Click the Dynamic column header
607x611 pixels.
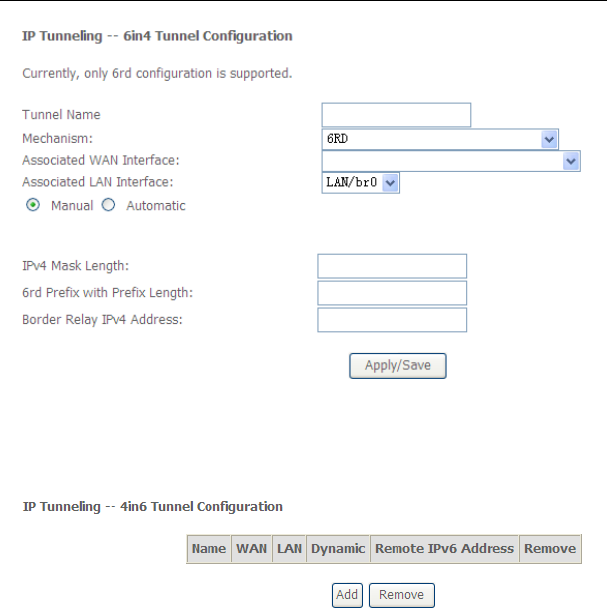(x=337, y=549)
